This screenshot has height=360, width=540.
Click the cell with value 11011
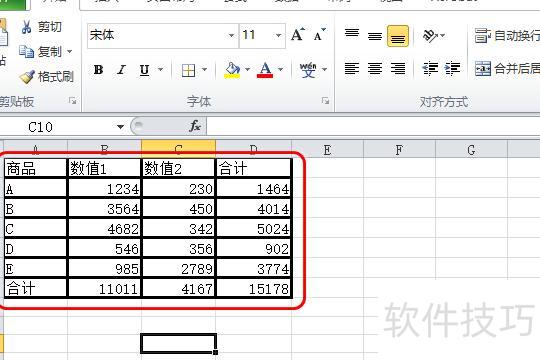[104, 288]
